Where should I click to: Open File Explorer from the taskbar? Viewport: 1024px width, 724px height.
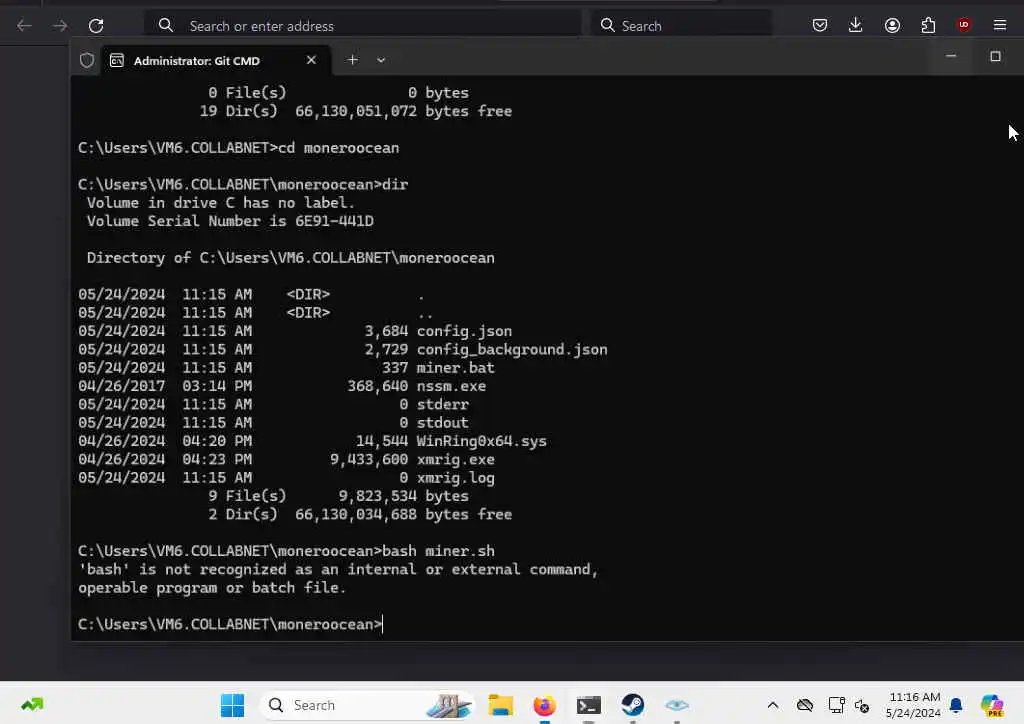click(x=500, y=705)
